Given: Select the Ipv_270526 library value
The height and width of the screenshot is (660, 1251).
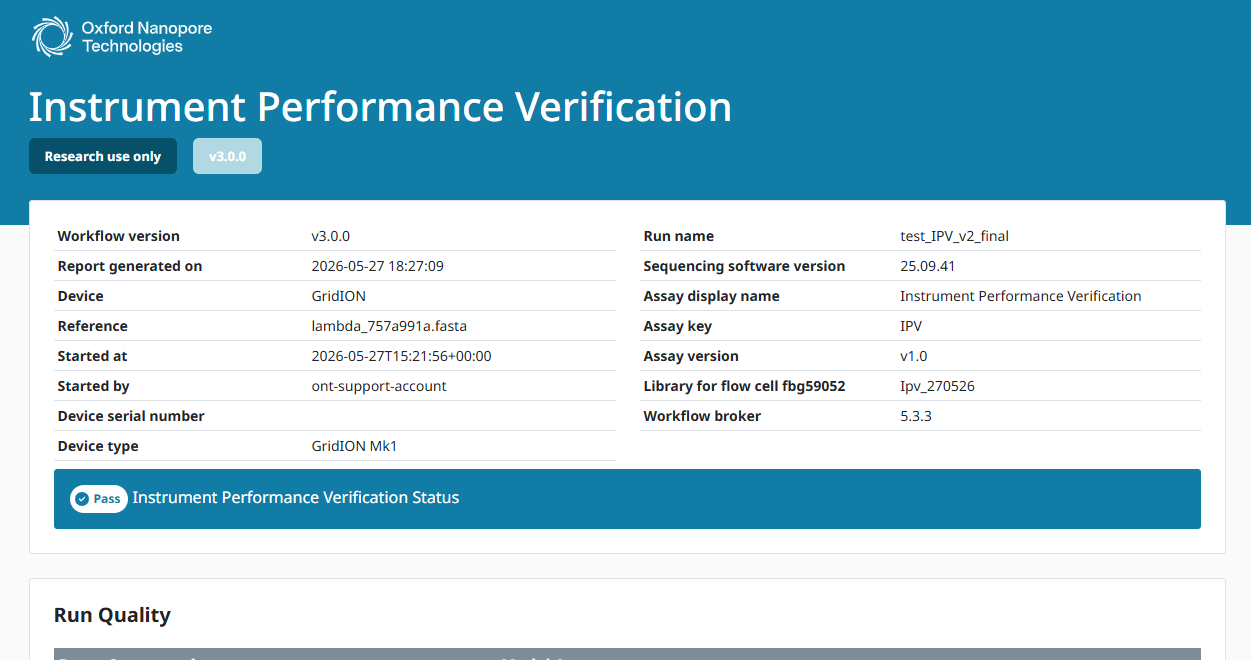Looking at the screenshot, I should [x=938, y=386].
